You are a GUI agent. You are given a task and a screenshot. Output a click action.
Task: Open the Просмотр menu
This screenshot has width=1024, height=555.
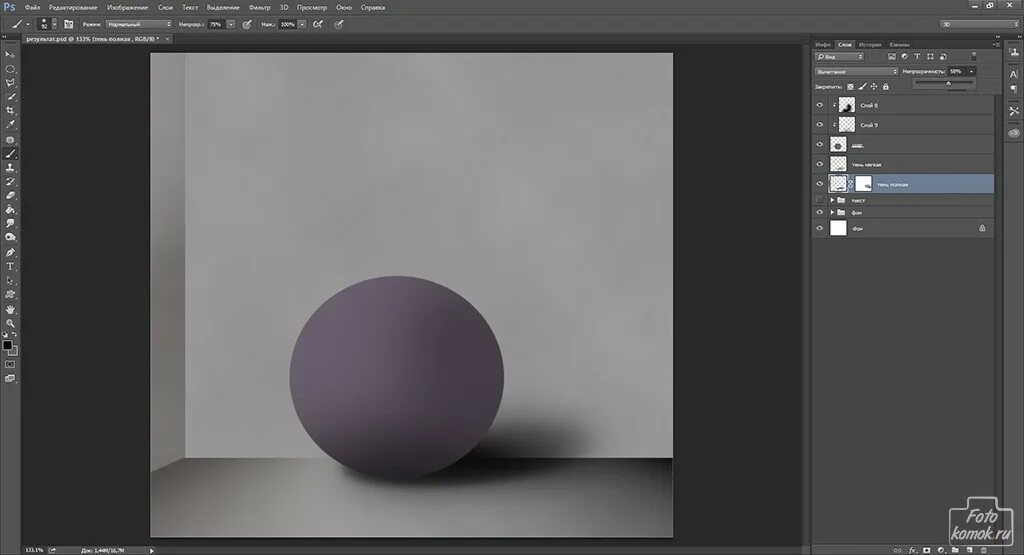coord(312,7)
